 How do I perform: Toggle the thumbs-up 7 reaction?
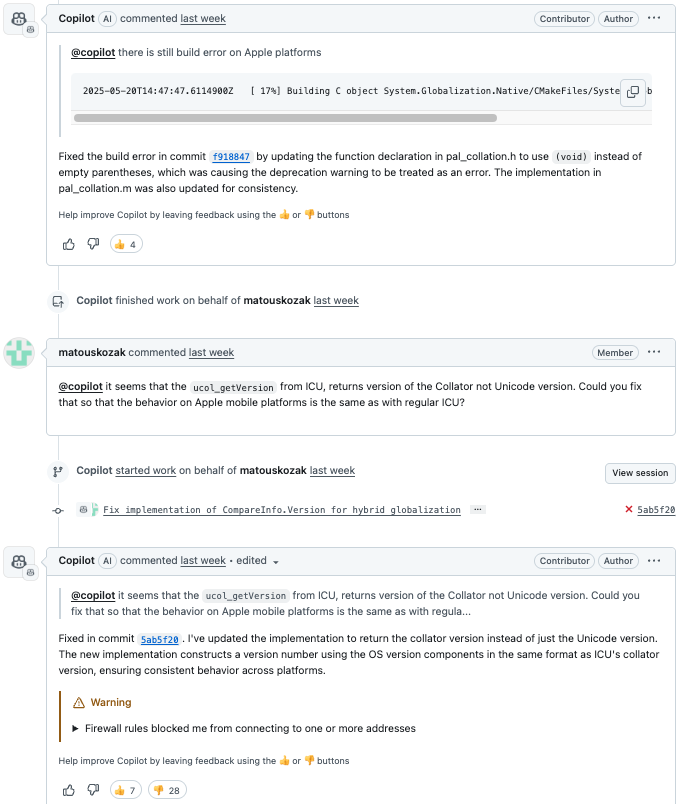124,790
